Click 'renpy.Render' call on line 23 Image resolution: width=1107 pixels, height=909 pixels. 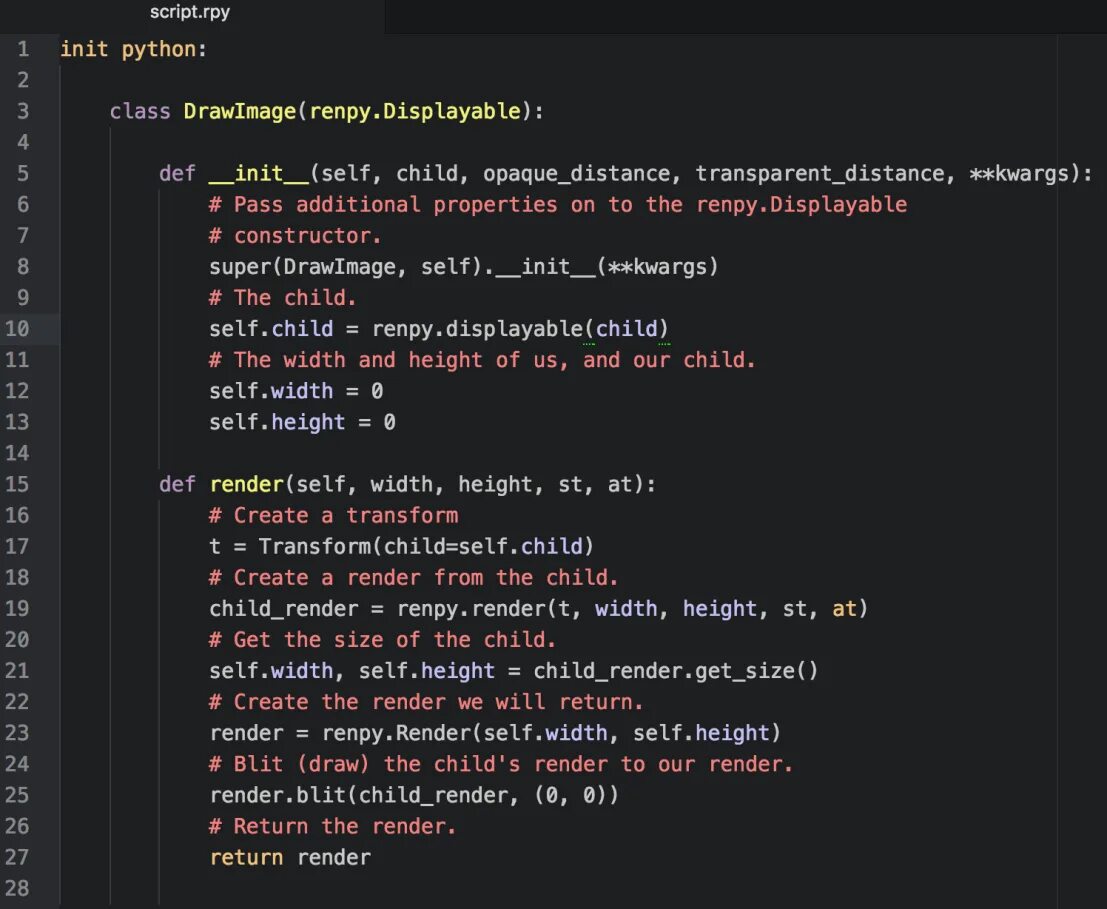[x=396, y=733]
